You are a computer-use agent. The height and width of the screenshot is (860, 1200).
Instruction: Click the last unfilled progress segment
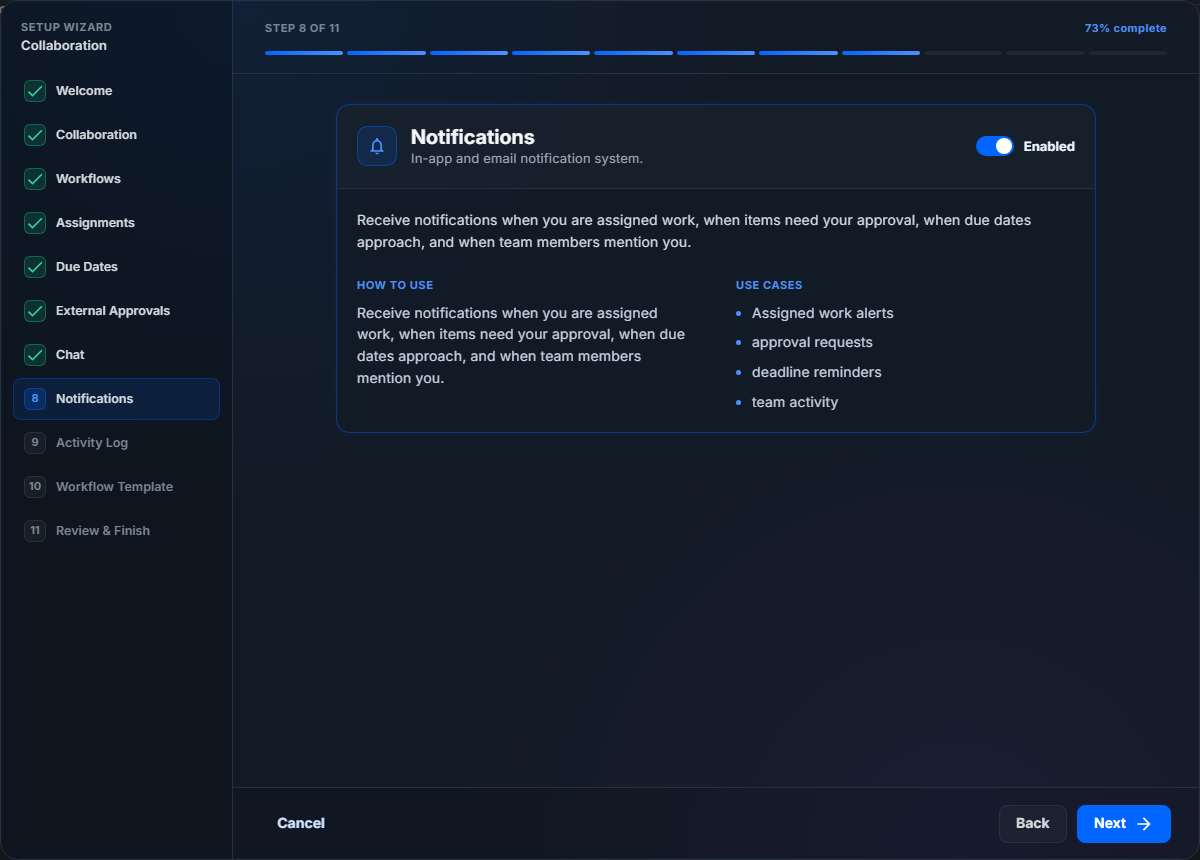1128,53
